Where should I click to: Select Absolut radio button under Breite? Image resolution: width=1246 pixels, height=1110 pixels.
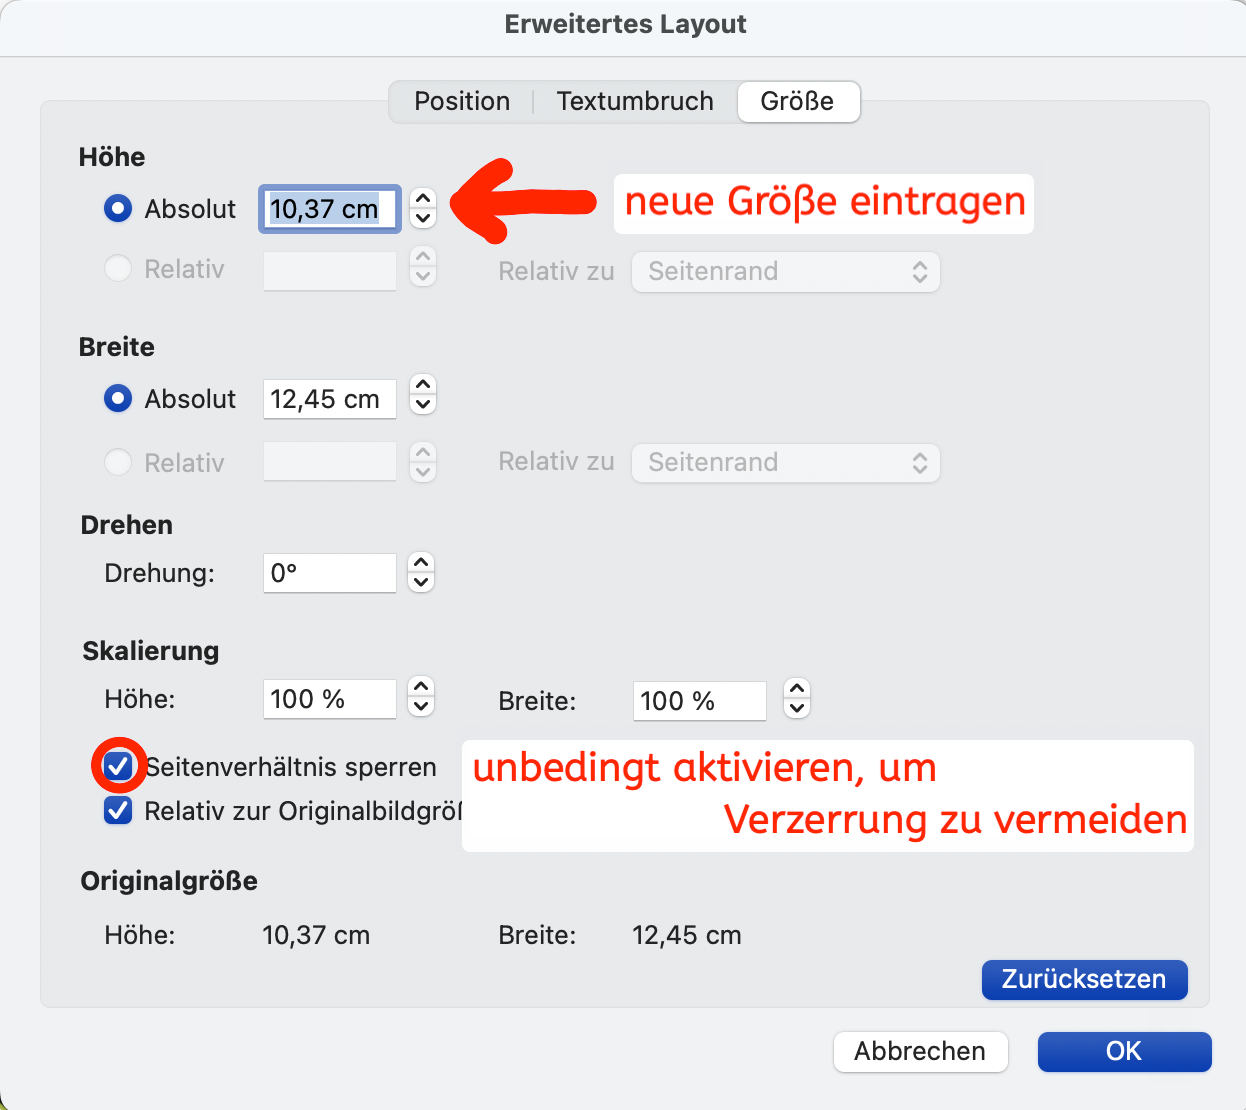point(118,398)
